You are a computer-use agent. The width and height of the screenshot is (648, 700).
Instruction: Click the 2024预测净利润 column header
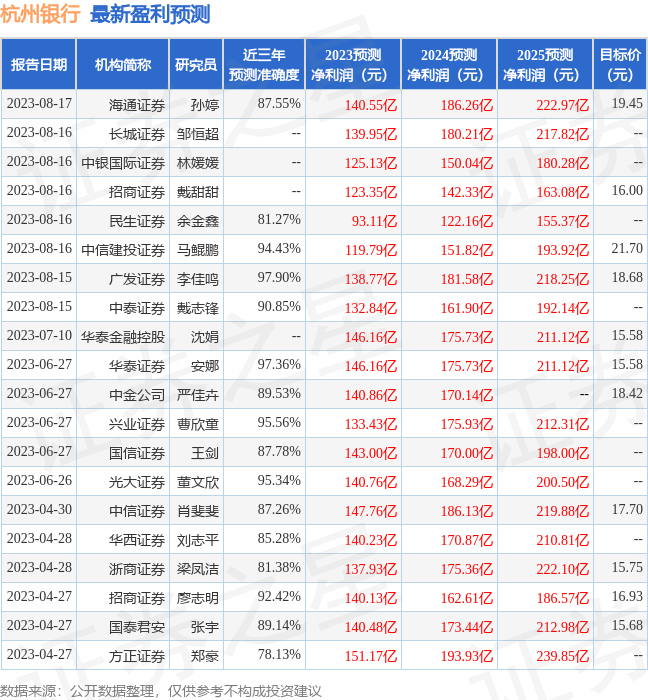(x=449, y=65)
